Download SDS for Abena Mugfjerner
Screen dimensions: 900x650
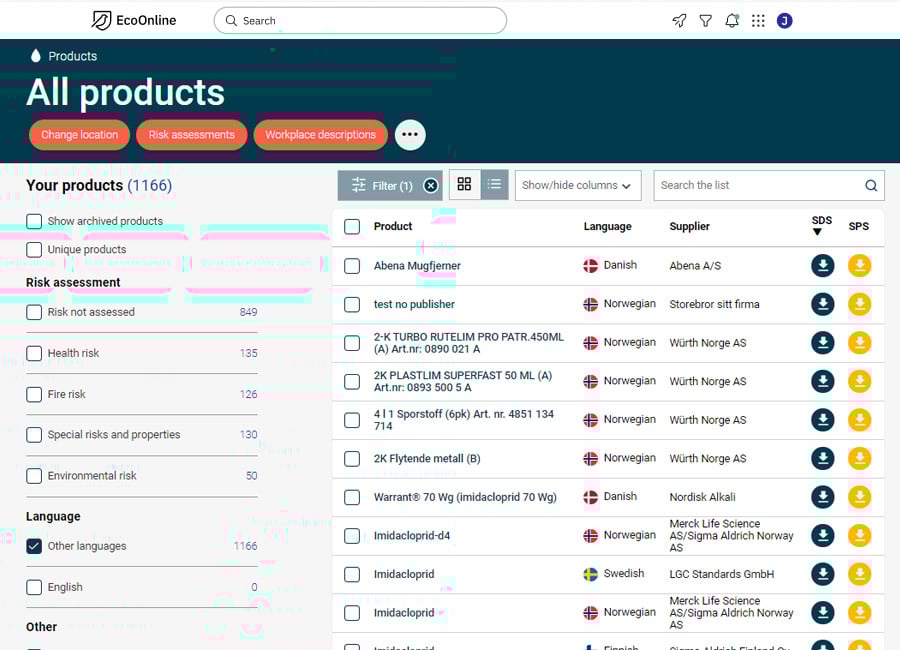click(x=823, y=265)
